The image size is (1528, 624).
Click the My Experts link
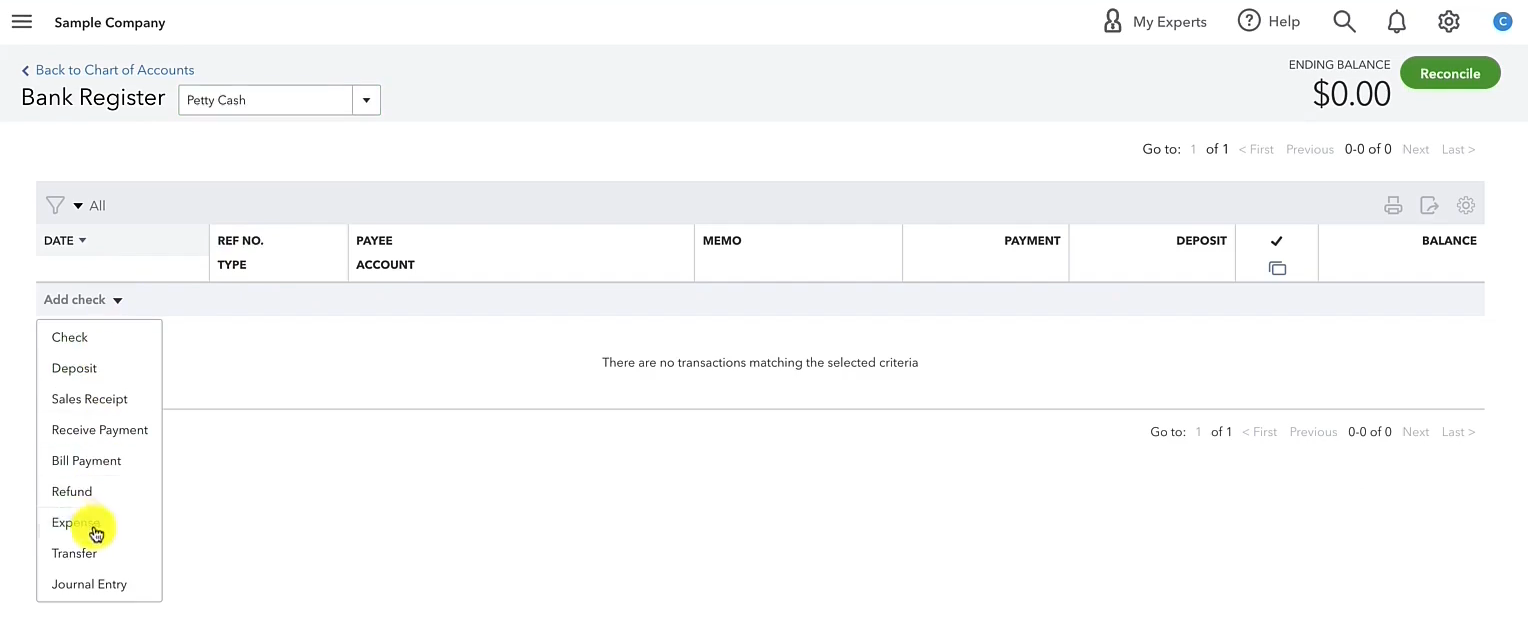pyautogui.click(x=1154, y=21)
